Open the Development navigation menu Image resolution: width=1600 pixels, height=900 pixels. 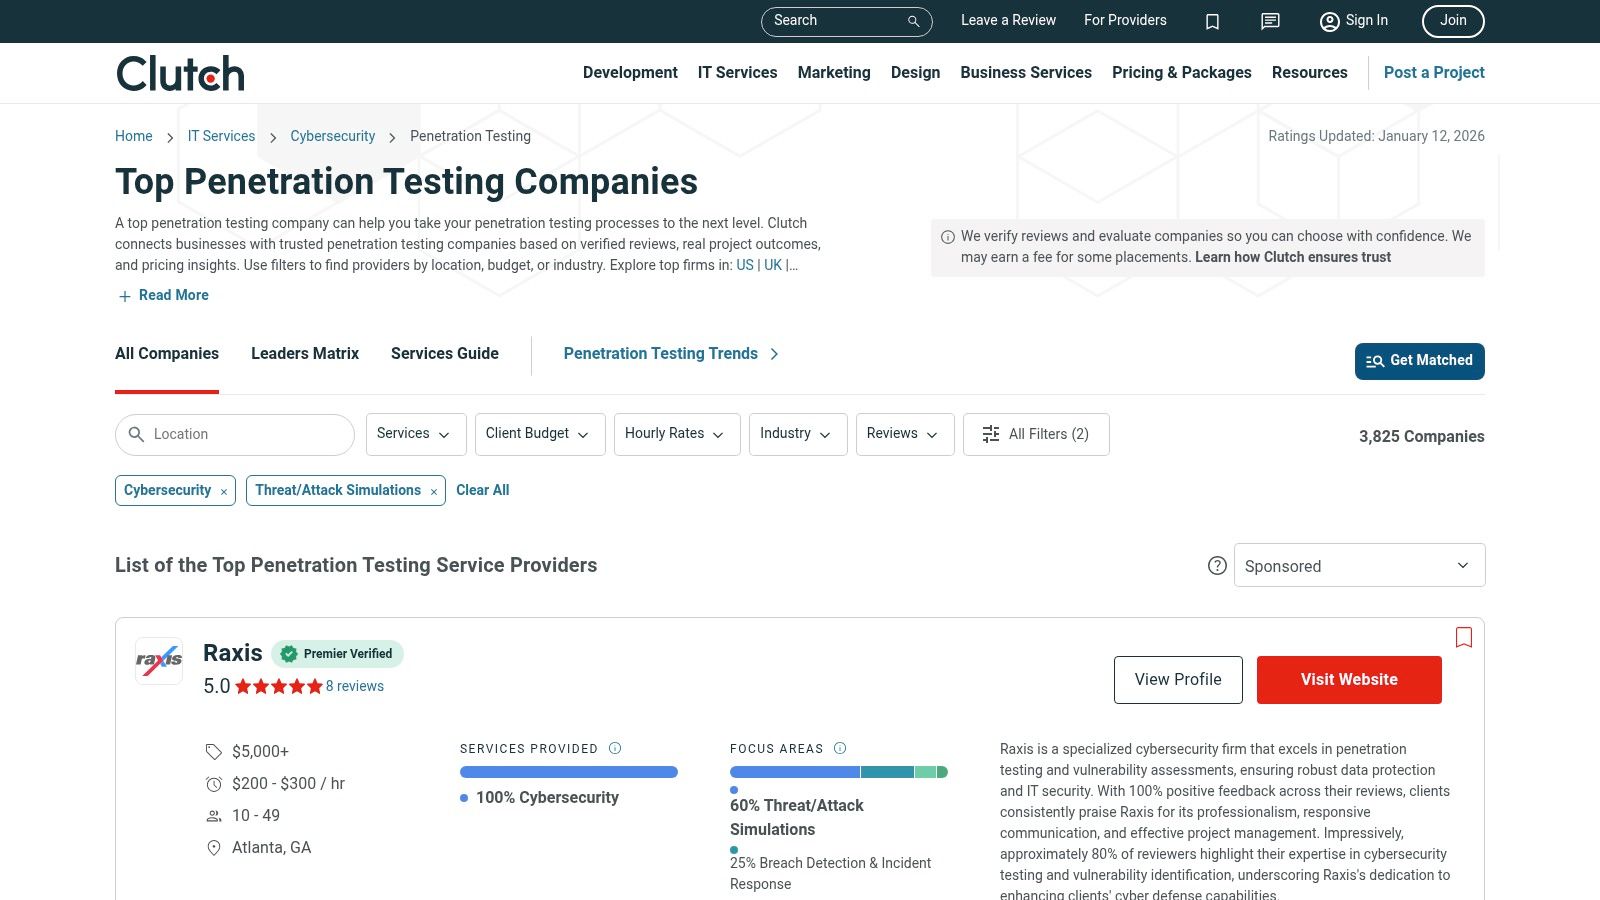coord(629,72)
